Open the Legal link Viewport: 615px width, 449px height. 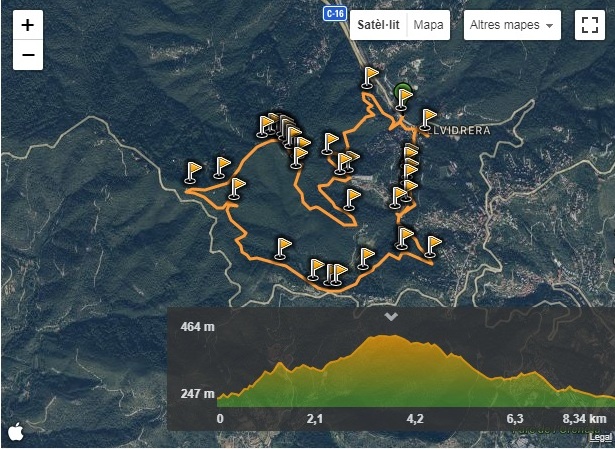[x=600, y=437]
